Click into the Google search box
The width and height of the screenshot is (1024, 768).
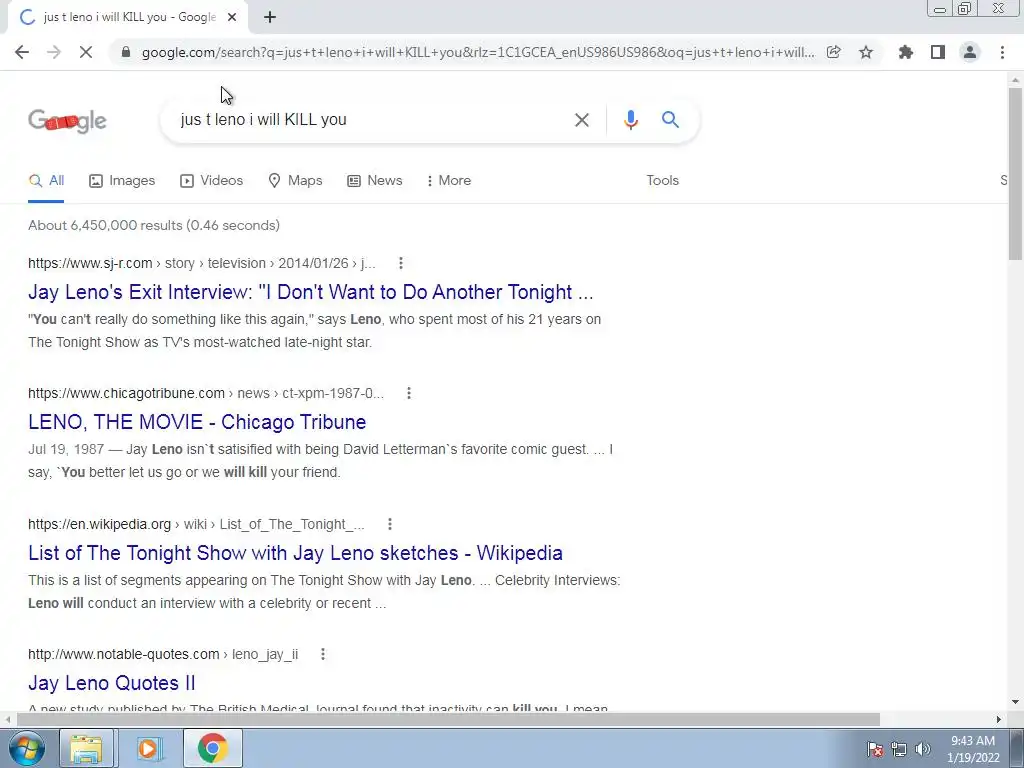(x=372, y=120)
